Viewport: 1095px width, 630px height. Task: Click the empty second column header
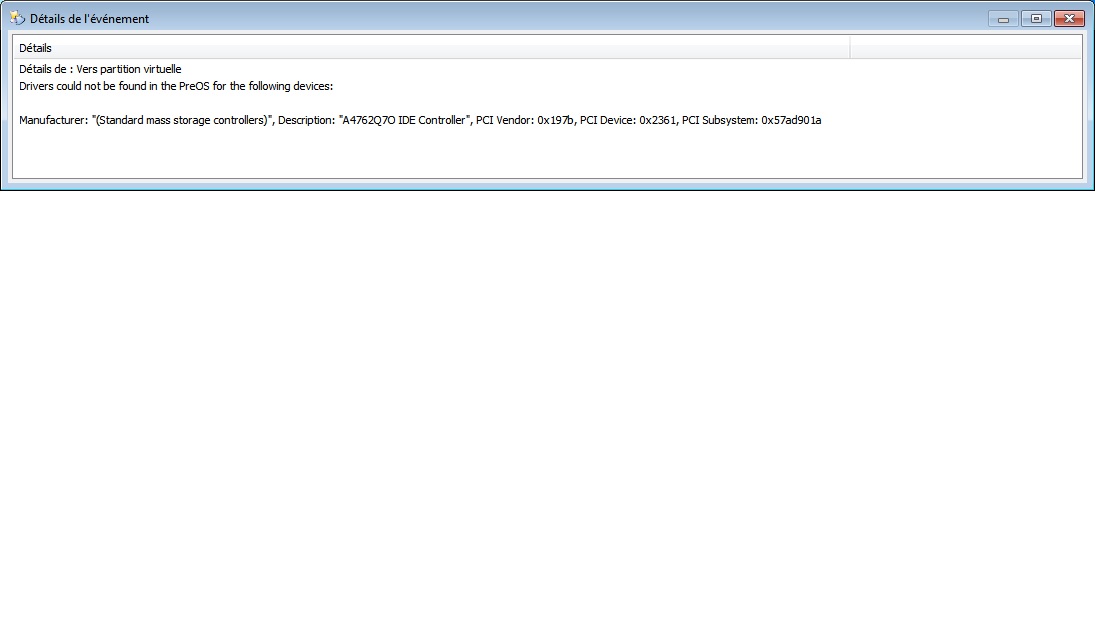[965, 48]
